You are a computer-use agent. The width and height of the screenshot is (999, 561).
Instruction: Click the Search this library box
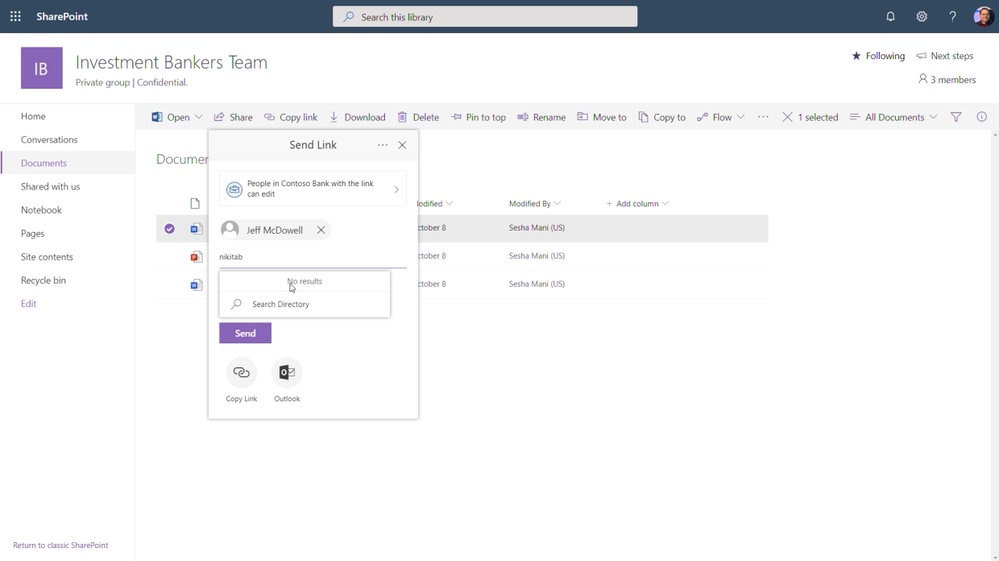click(x=485, y=17)
